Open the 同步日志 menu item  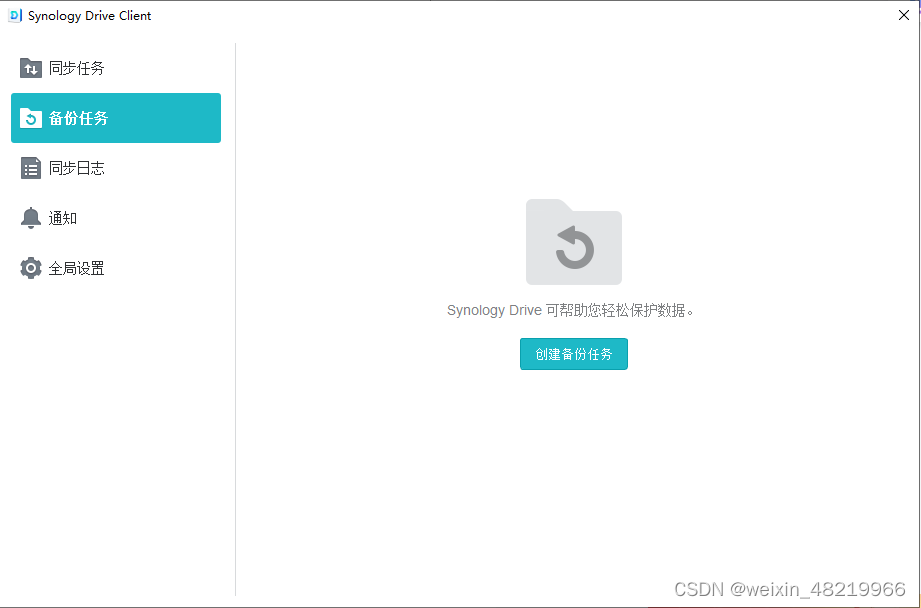pyautogui.click(x=116, y=168)
